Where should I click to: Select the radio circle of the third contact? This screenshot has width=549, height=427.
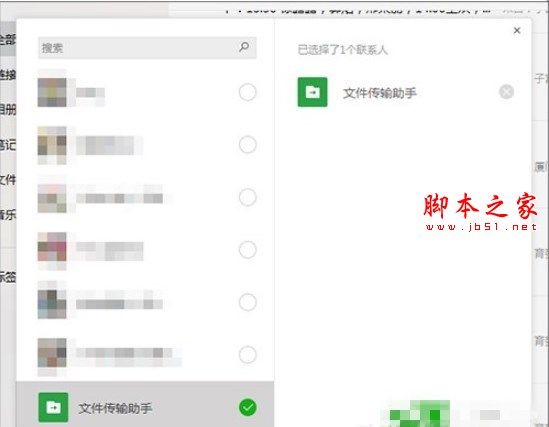tap(248, 197)
